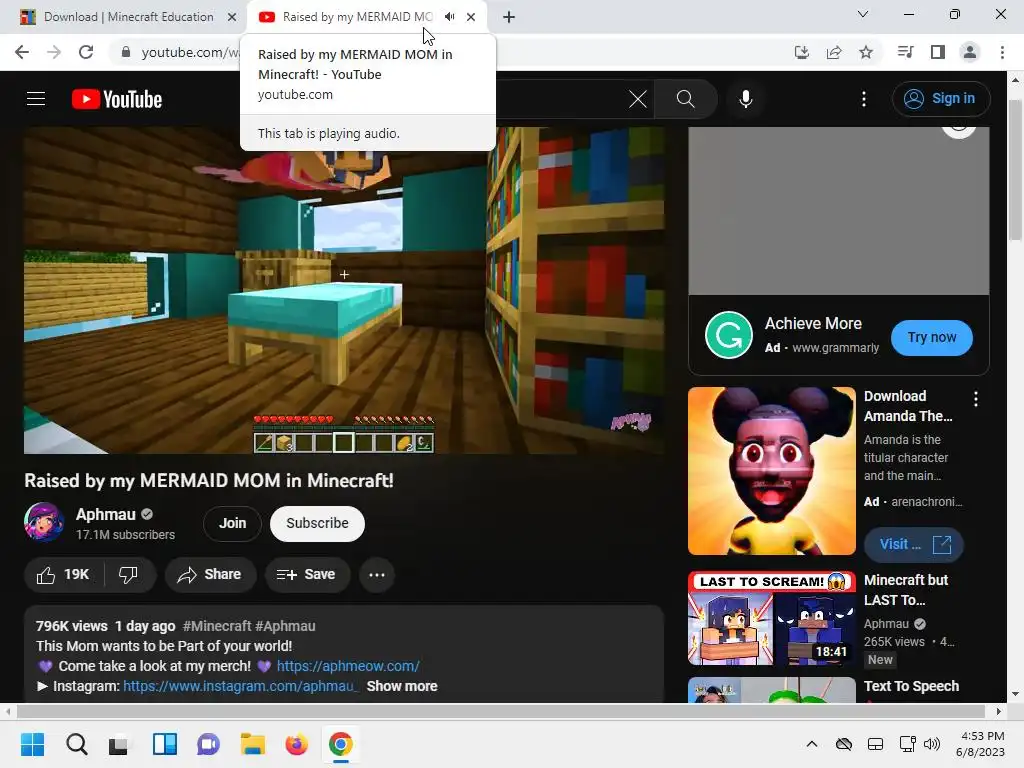This screenshot has height=768, width=1024.
Task: Bookmark this page with the star icon
Action: point(866,52)
